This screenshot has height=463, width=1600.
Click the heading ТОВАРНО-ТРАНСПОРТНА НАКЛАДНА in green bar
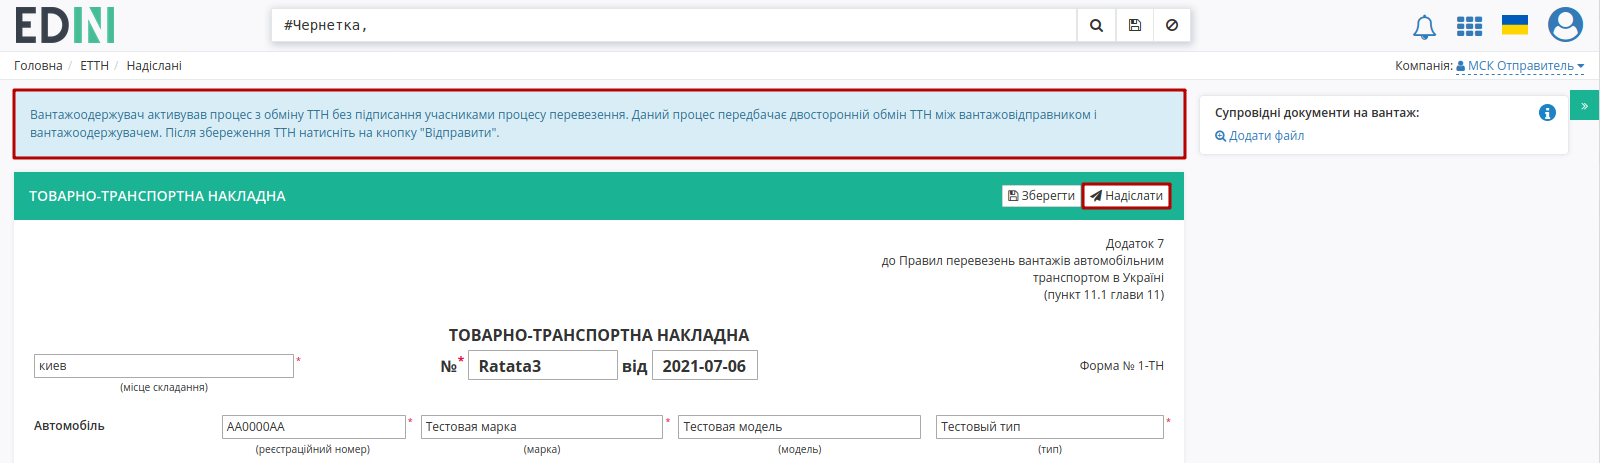[157, 196]
